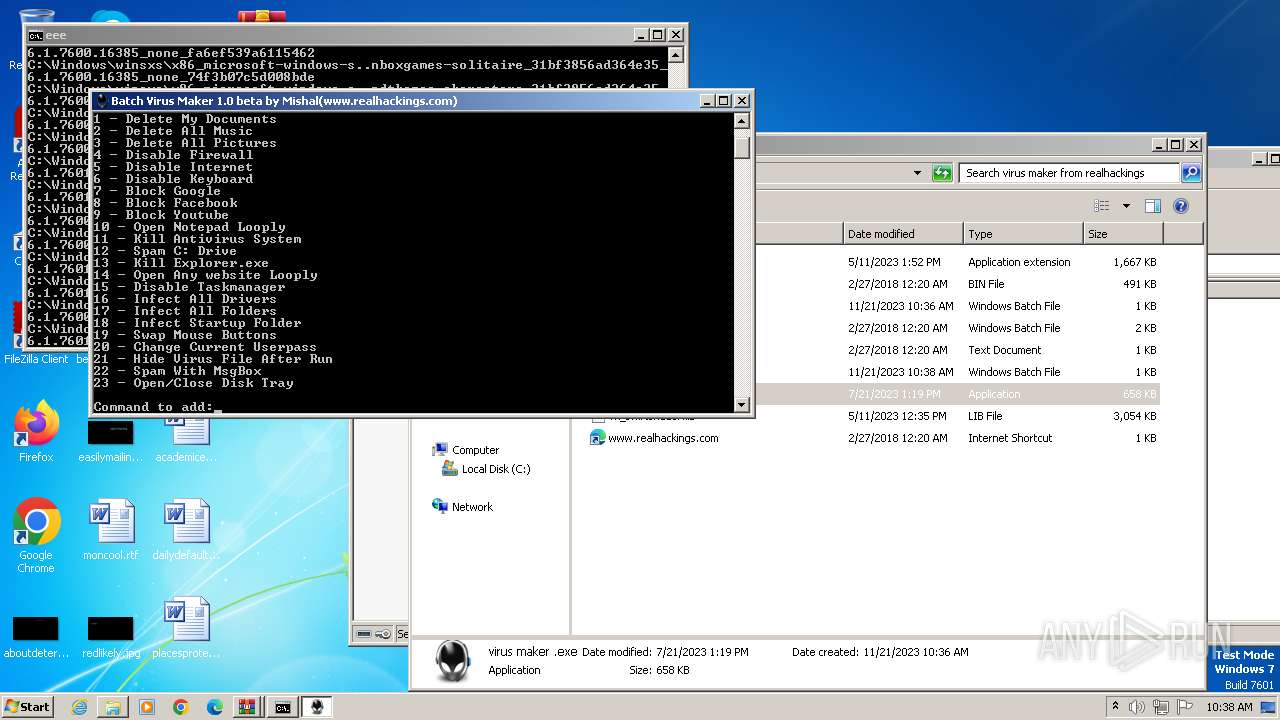The image size is (1280, 720).
Task: Click scroll up arrow in eee console
Action: point(675,55)
